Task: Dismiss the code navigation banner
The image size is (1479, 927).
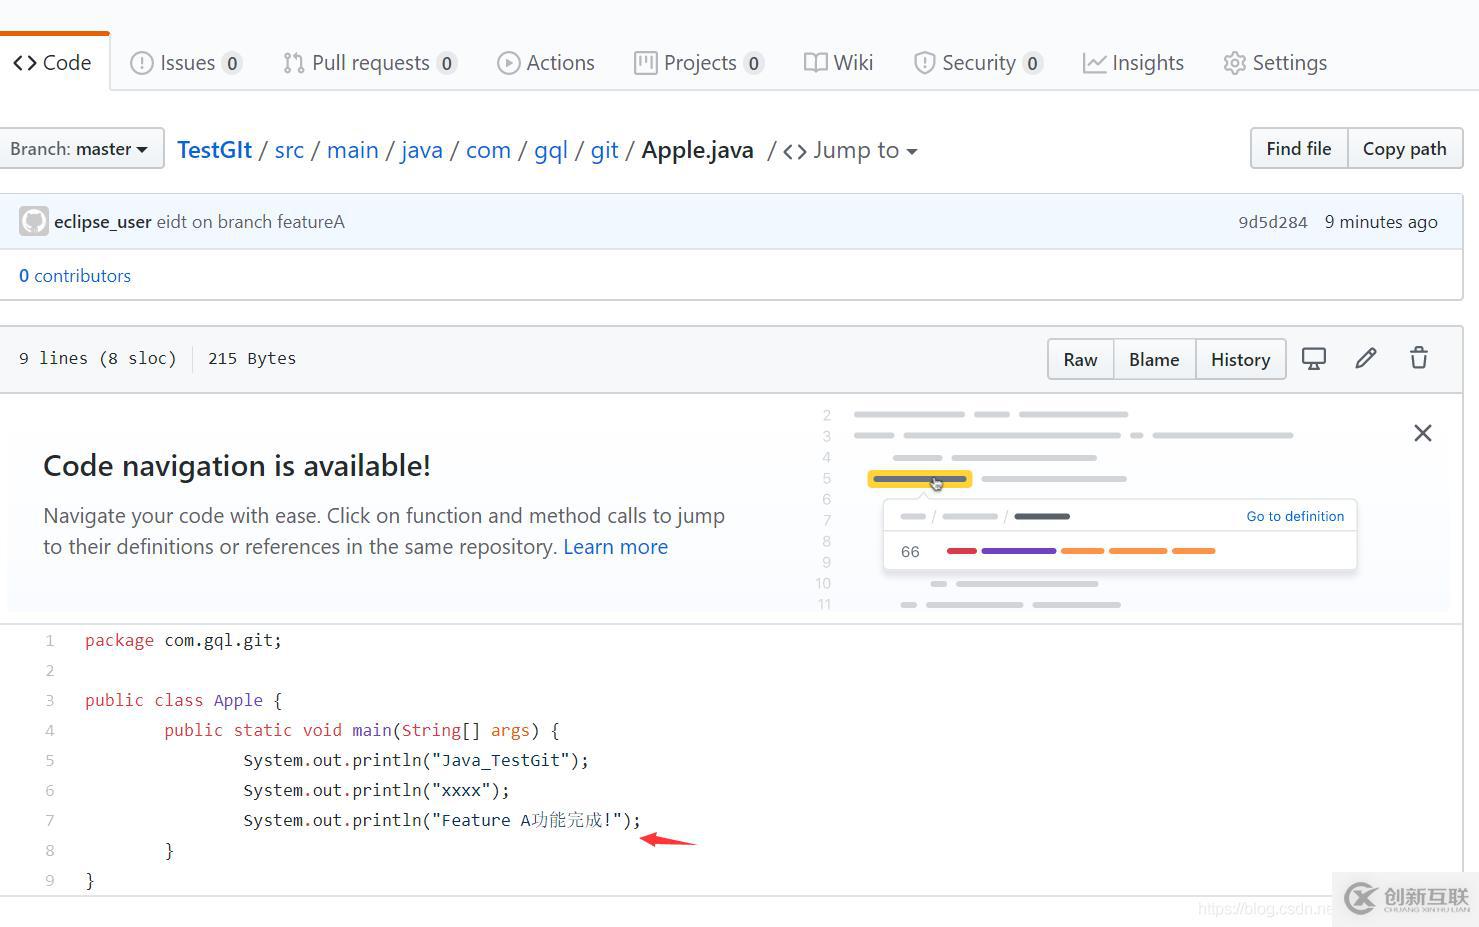Action: [x=1422, y=433]
